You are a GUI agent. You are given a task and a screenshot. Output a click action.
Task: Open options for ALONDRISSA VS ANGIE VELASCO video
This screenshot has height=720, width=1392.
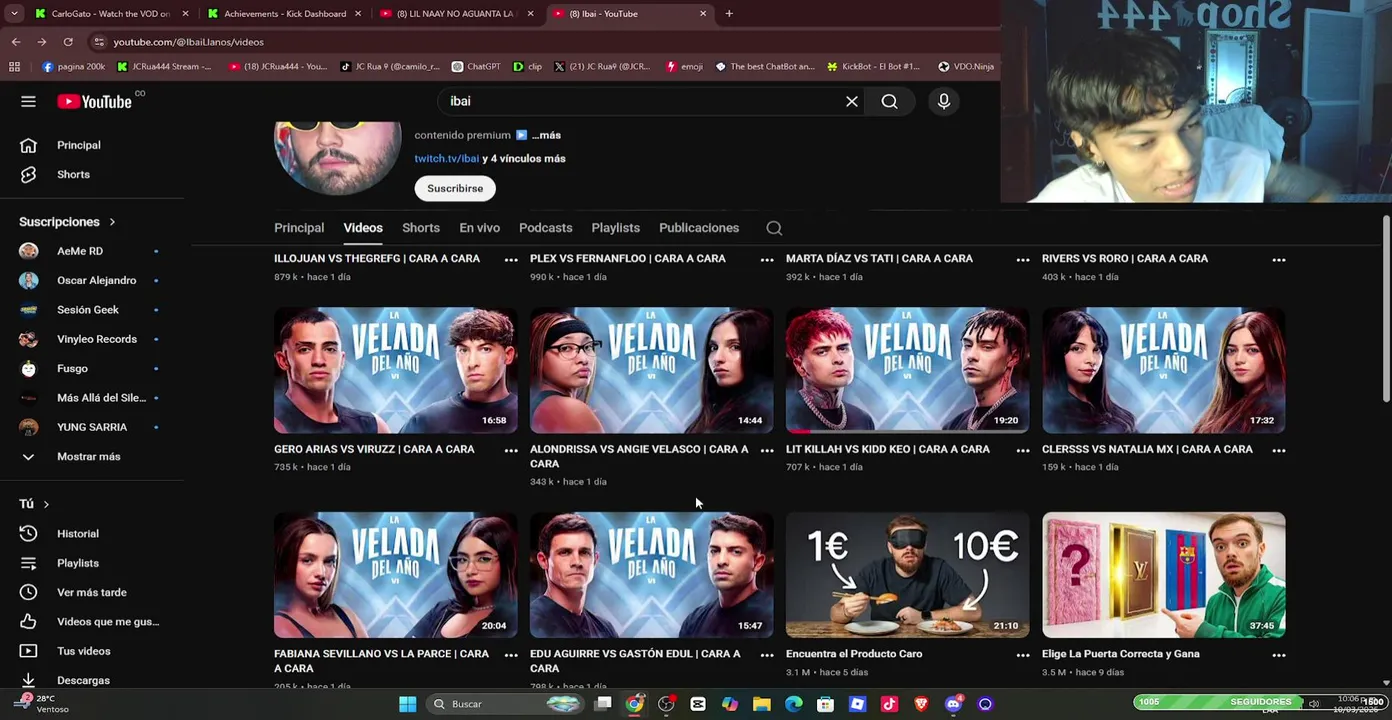point(767,451)
